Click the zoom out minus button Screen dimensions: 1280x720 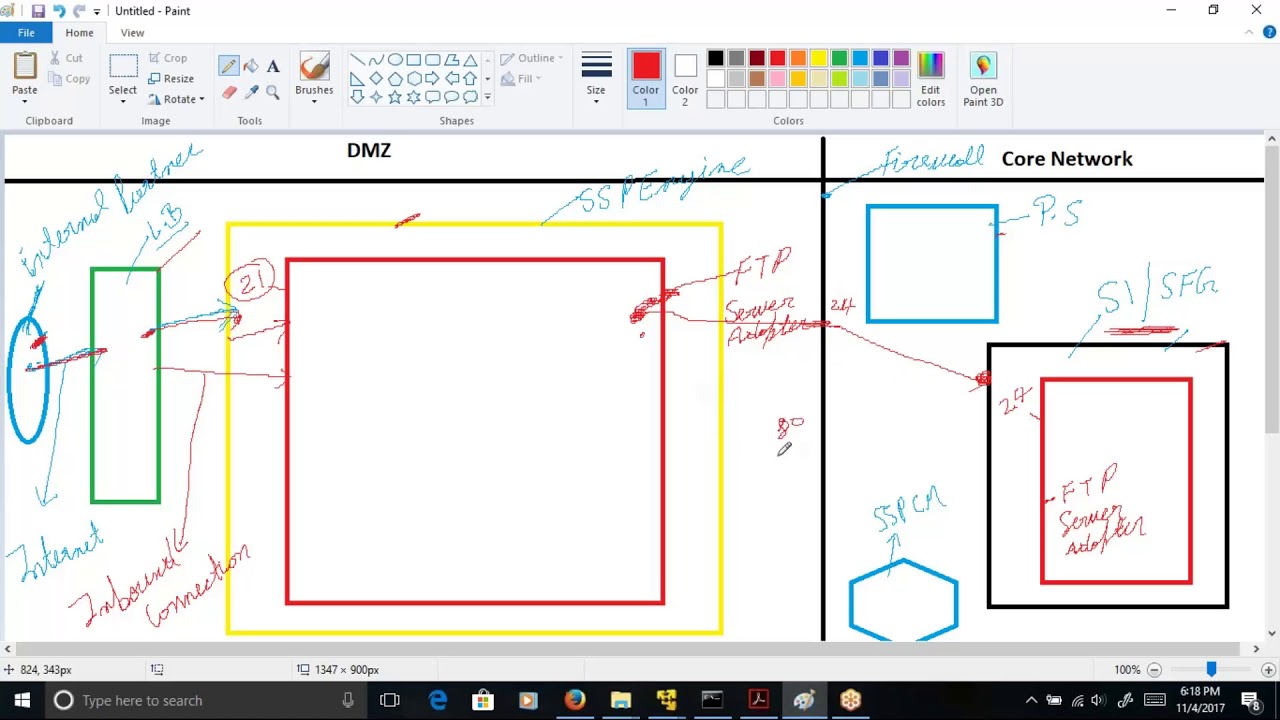tap(1155, 670)
